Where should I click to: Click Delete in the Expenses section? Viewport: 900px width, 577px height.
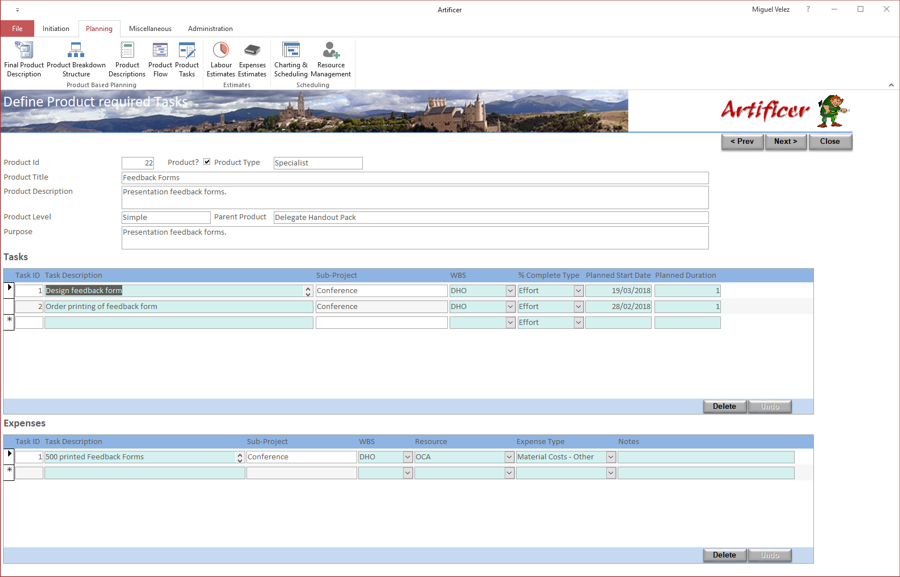point(724,555)
